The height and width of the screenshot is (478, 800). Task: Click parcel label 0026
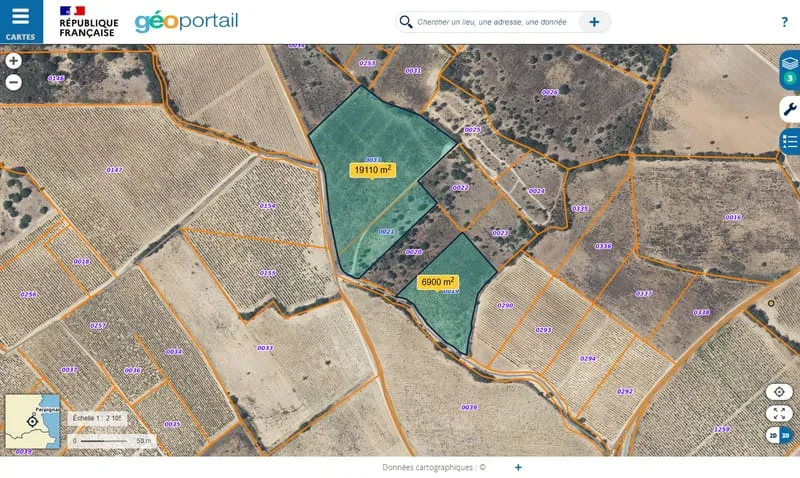coord(549,92)
